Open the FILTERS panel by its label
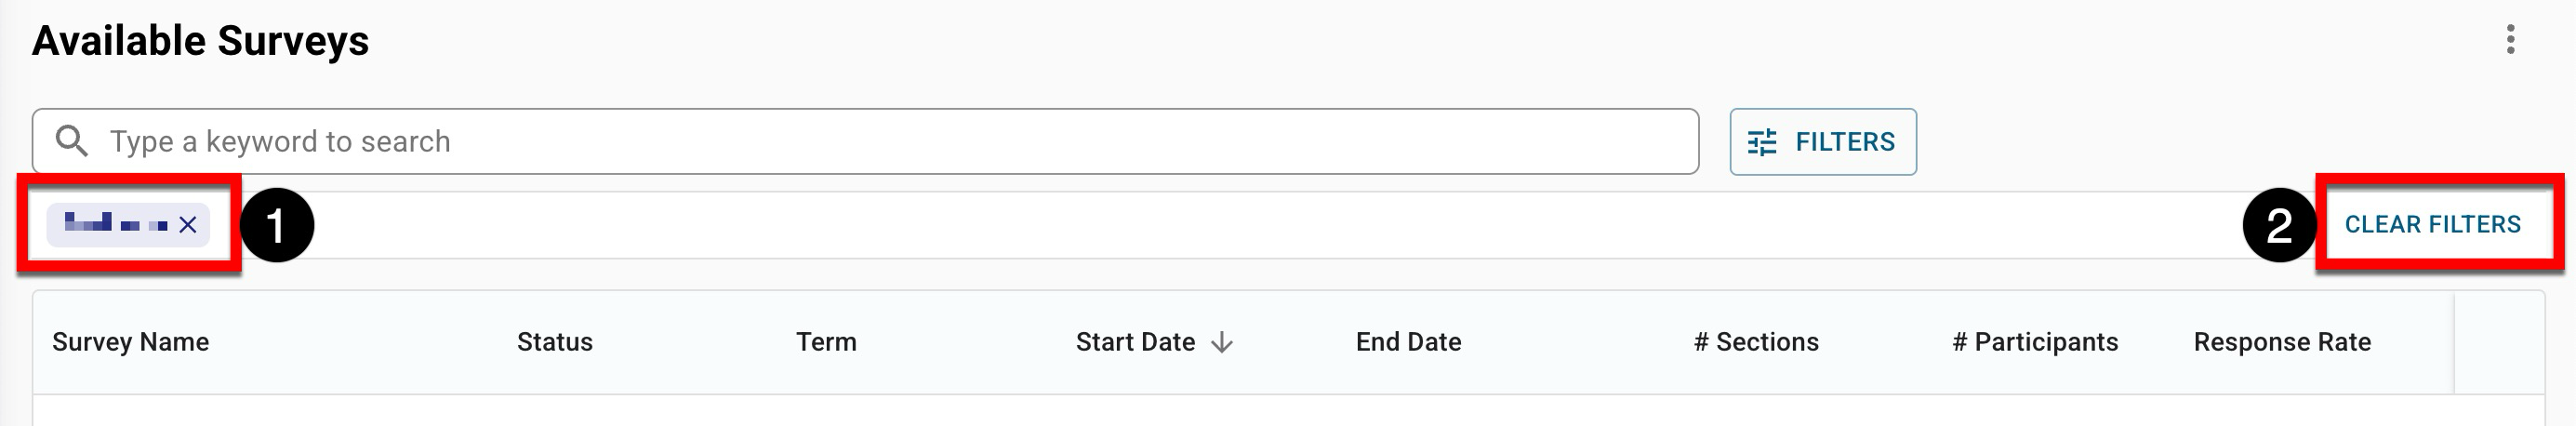This screenshot has height=426, width=2576. click(x=1844, y=142)
